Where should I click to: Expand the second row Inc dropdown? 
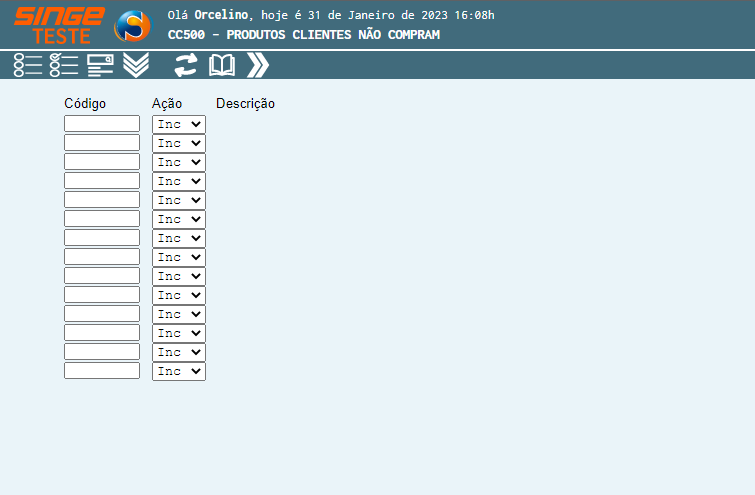pyautogui.click(x=178, y=143)
